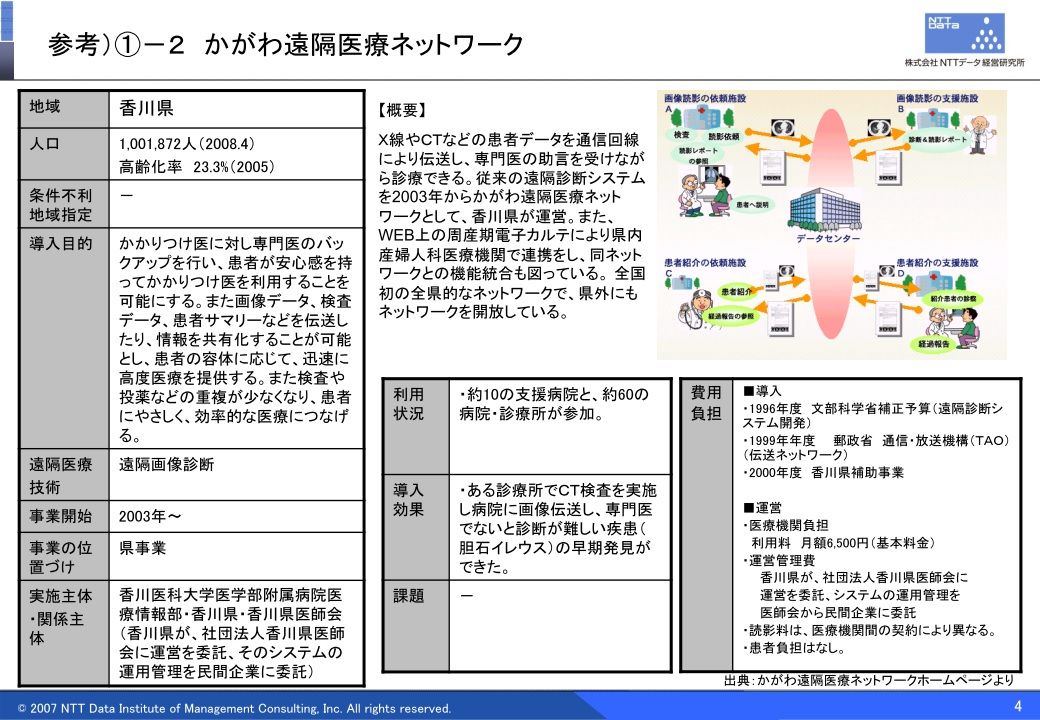Click the 紹介患者の診察 label in diagram
The width and height of the screenshot is (1040, 720).
[x=952, y=300]
